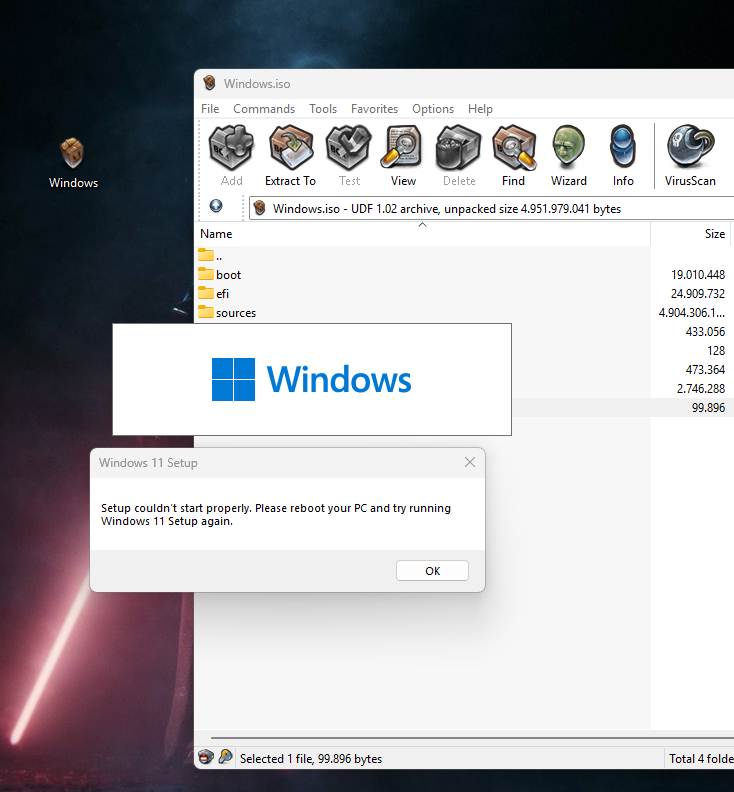Image resolution: width=734 pixels, height=792 pixels.
Task: Open the Help menu
Action: point(480,109)
